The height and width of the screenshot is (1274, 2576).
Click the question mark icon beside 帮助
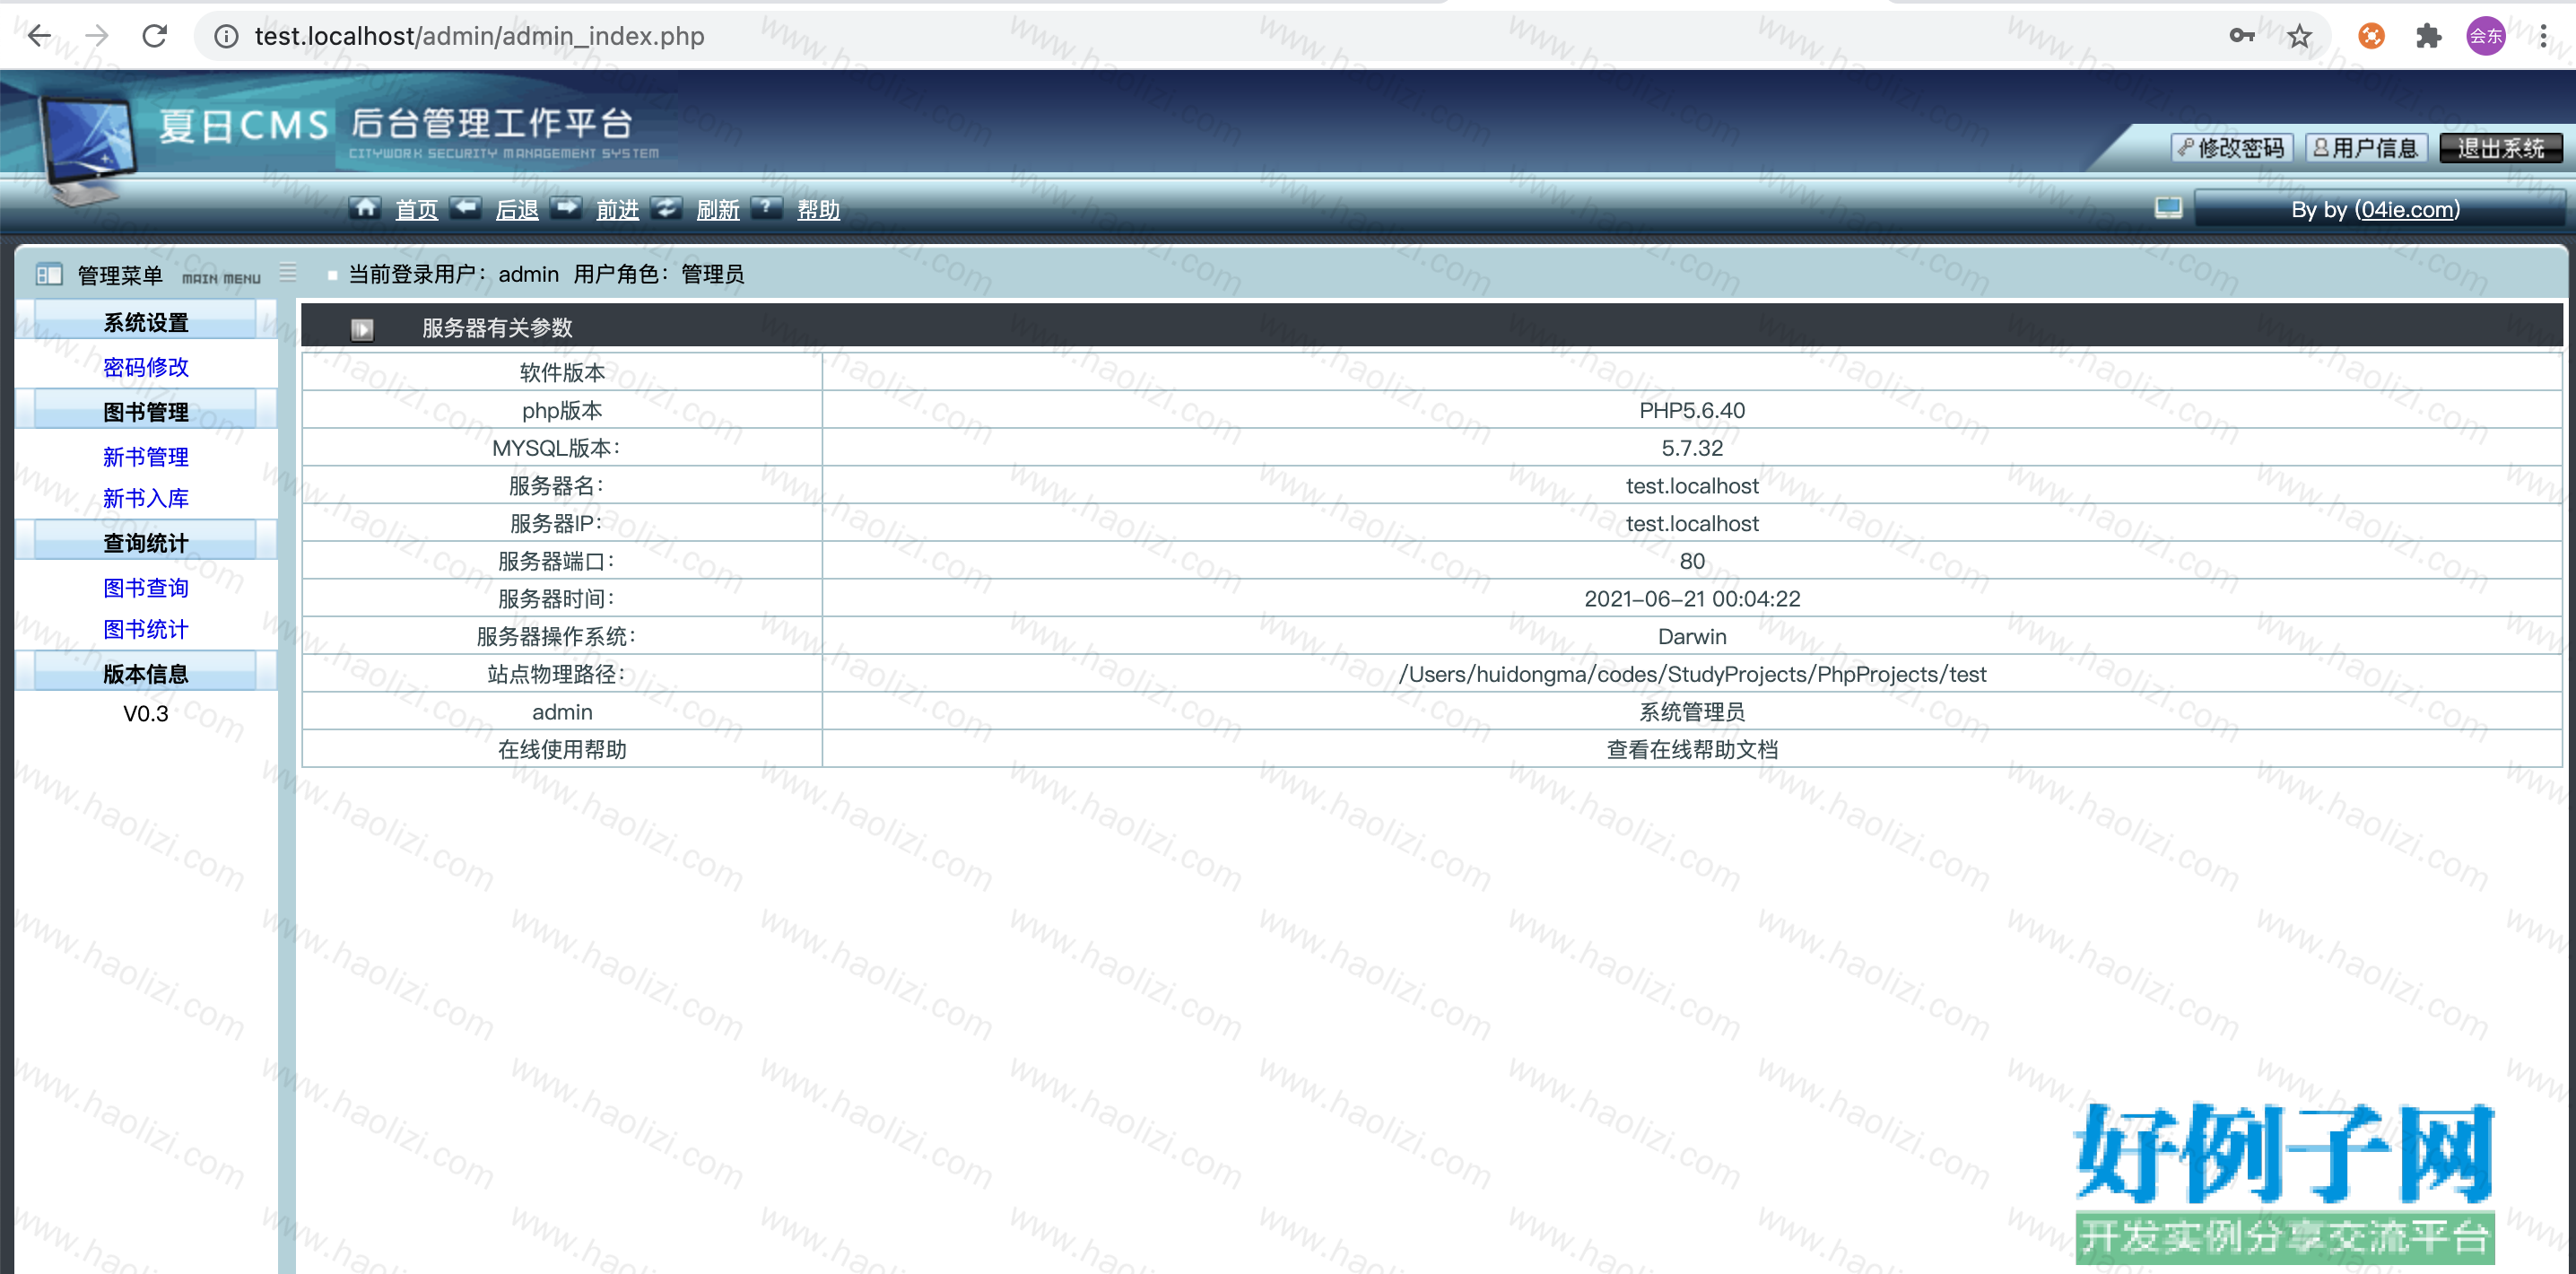tap(766, 207)
